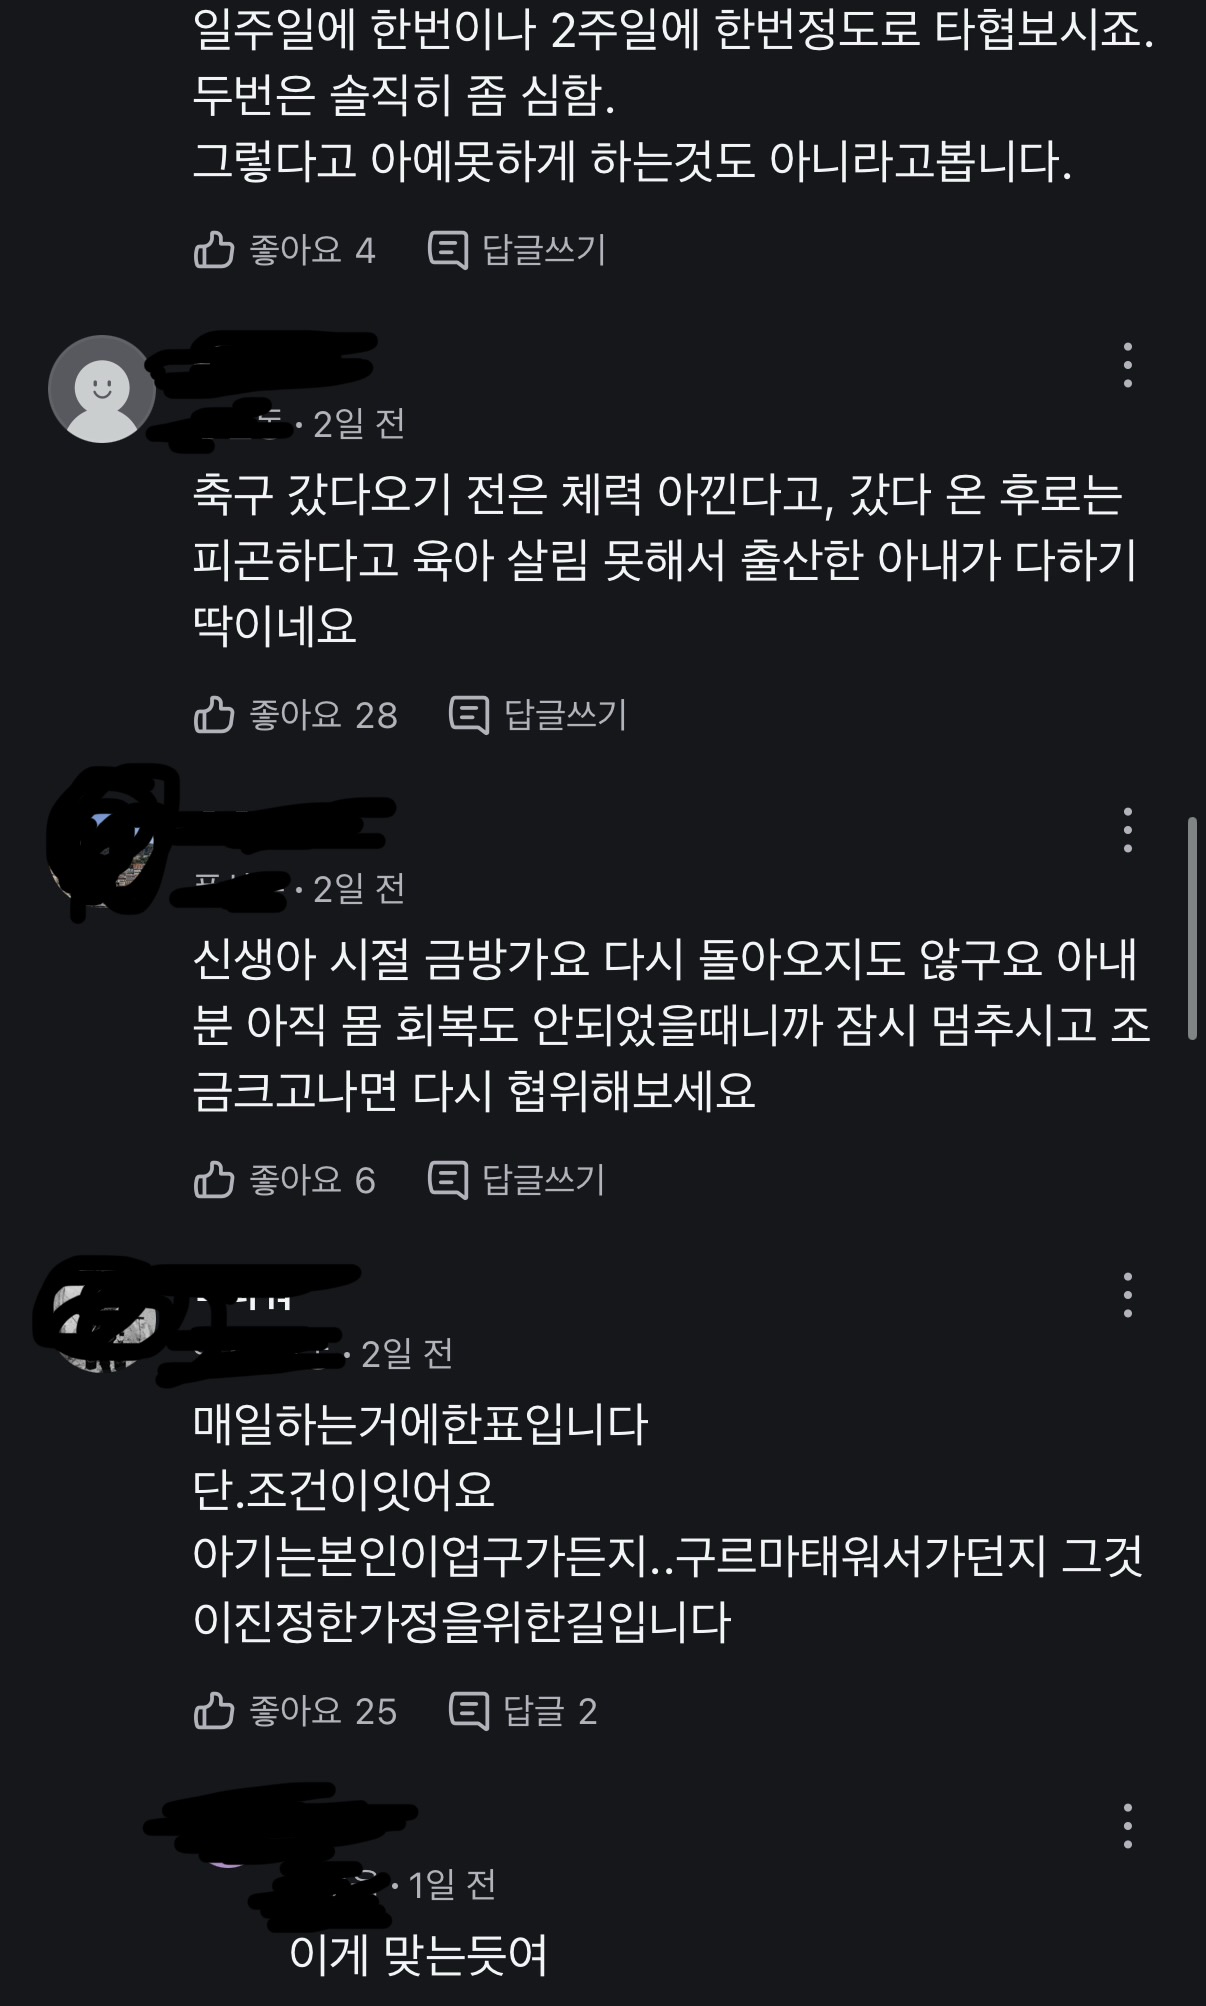Tap reply icon beside 좋아요 6
Screen dimensions: 1206x2006
point(447,1181)
